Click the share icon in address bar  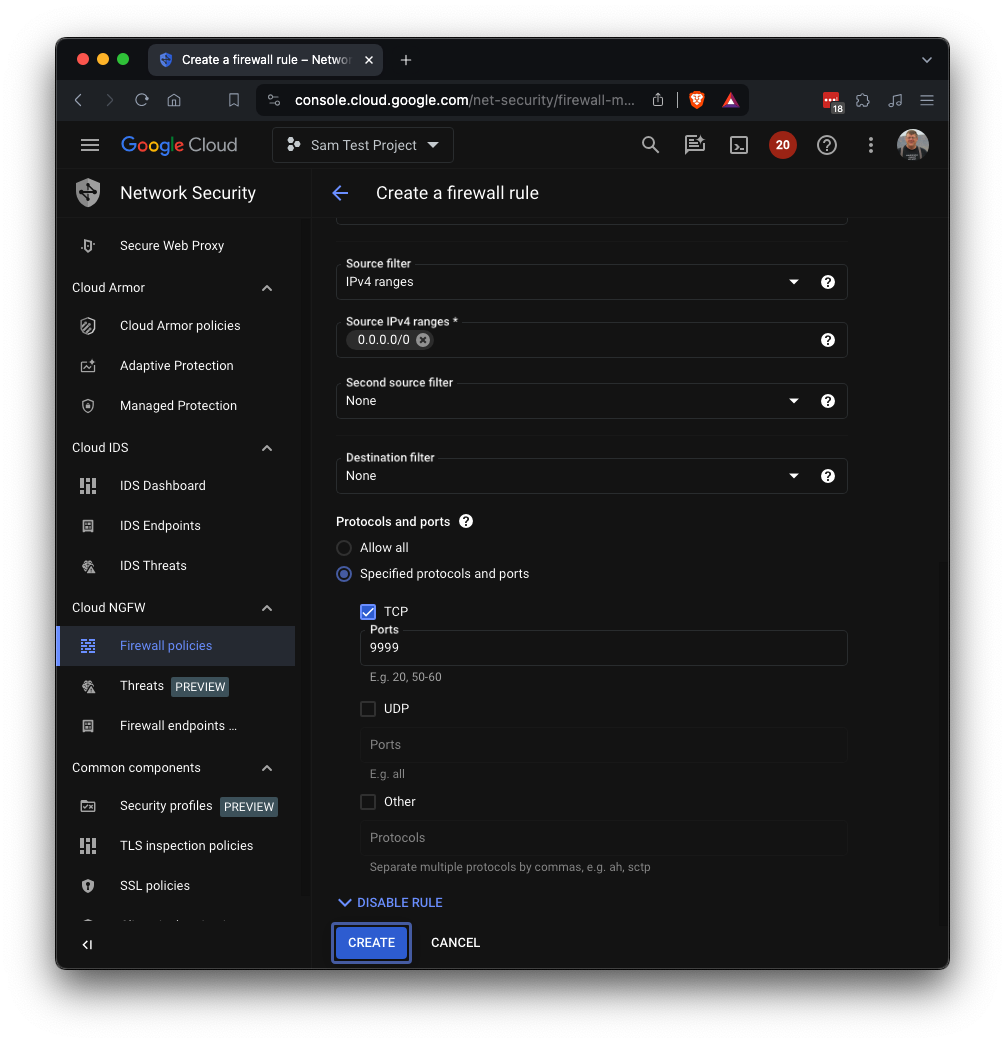click(x=658, y=100)
